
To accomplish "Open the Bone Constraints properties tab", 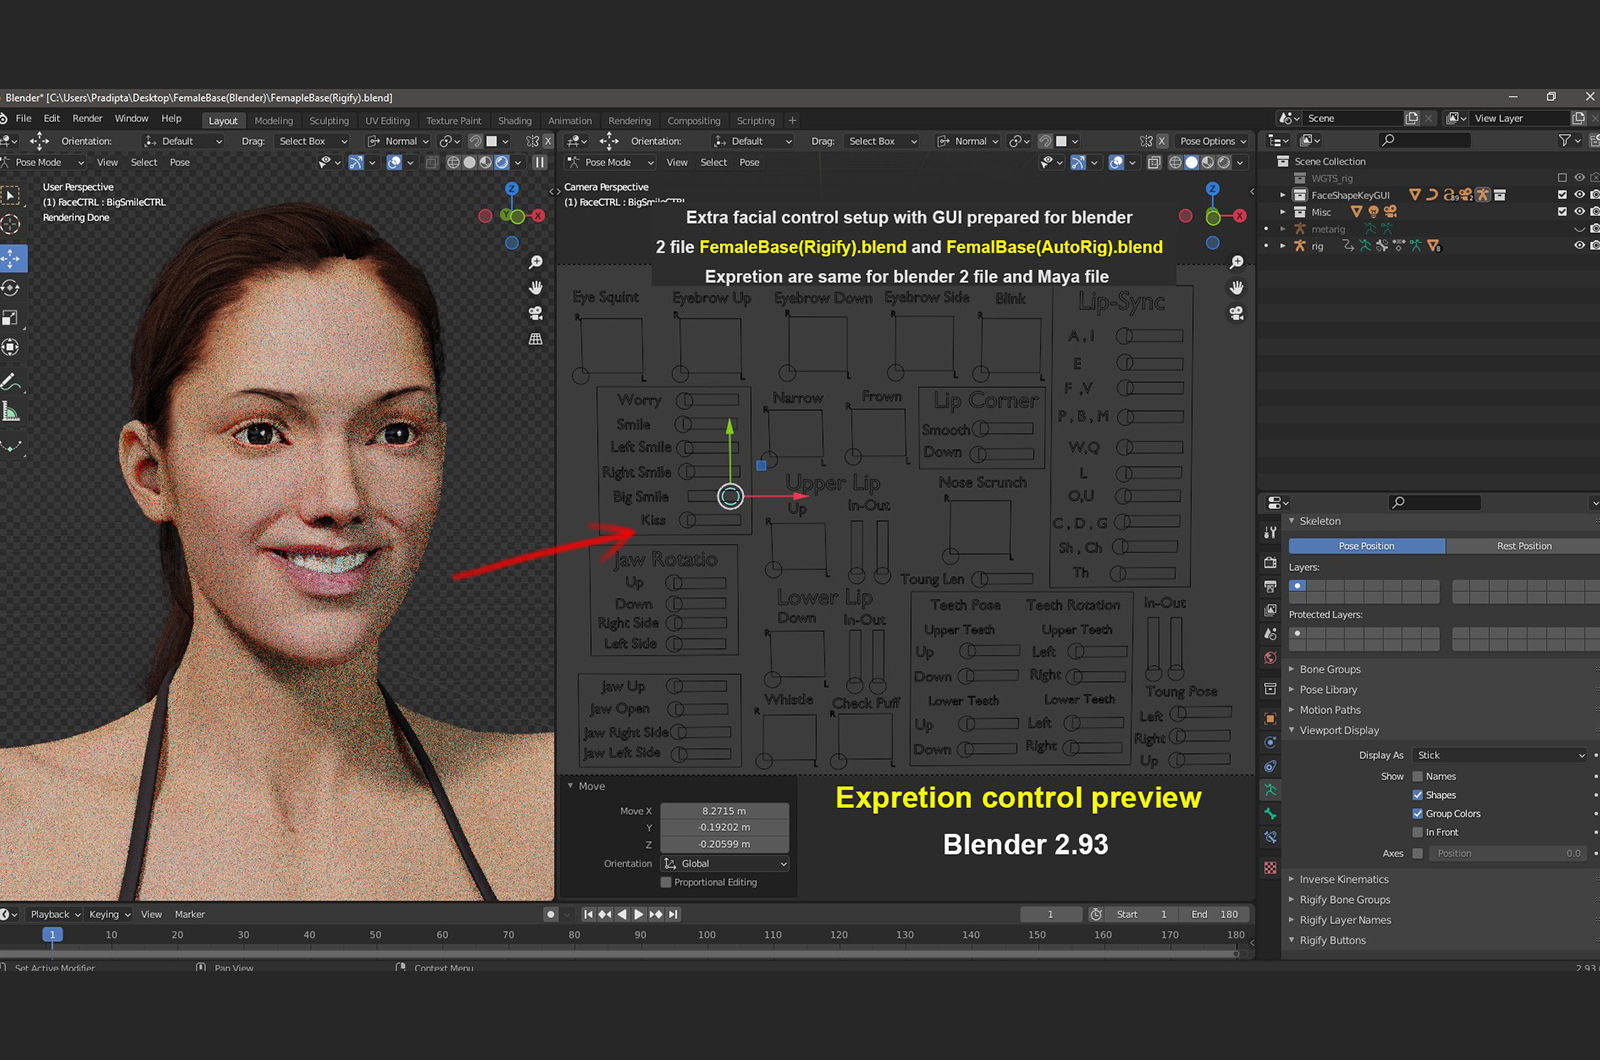I will 1270,838.
